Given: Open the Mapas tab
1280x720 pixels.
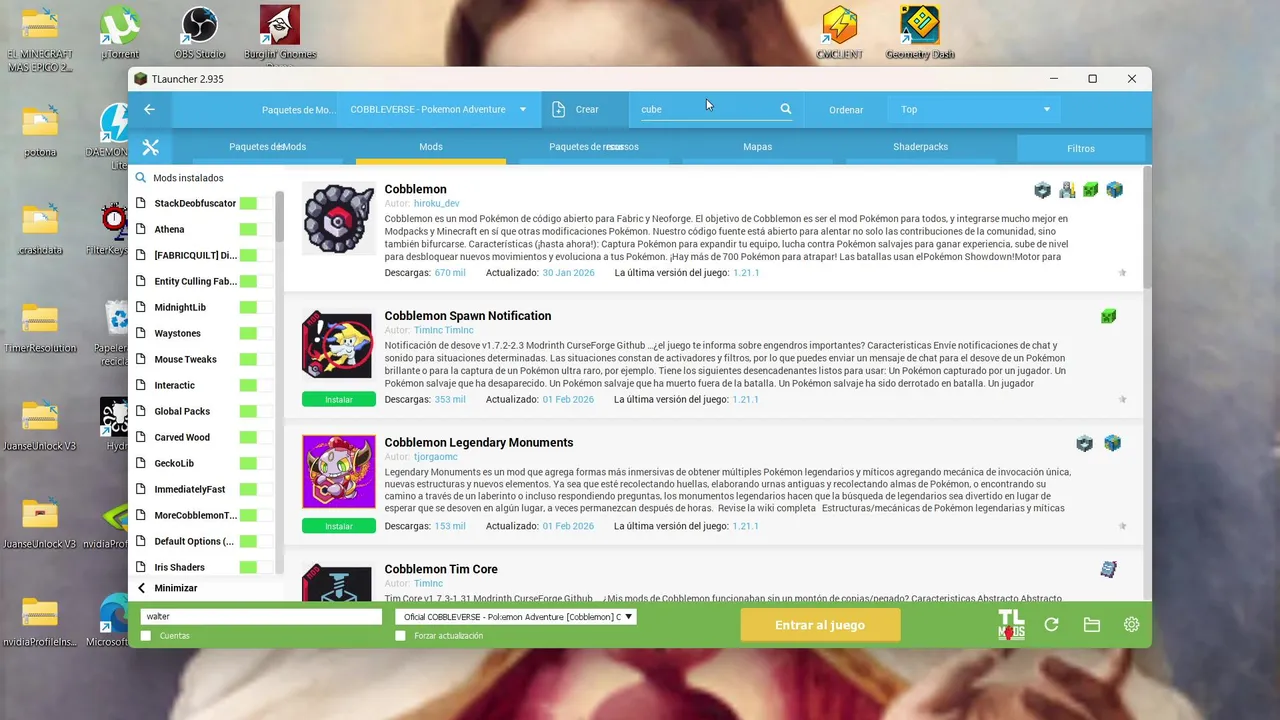Looking at the screenshot, I should (x=757, y=147).
